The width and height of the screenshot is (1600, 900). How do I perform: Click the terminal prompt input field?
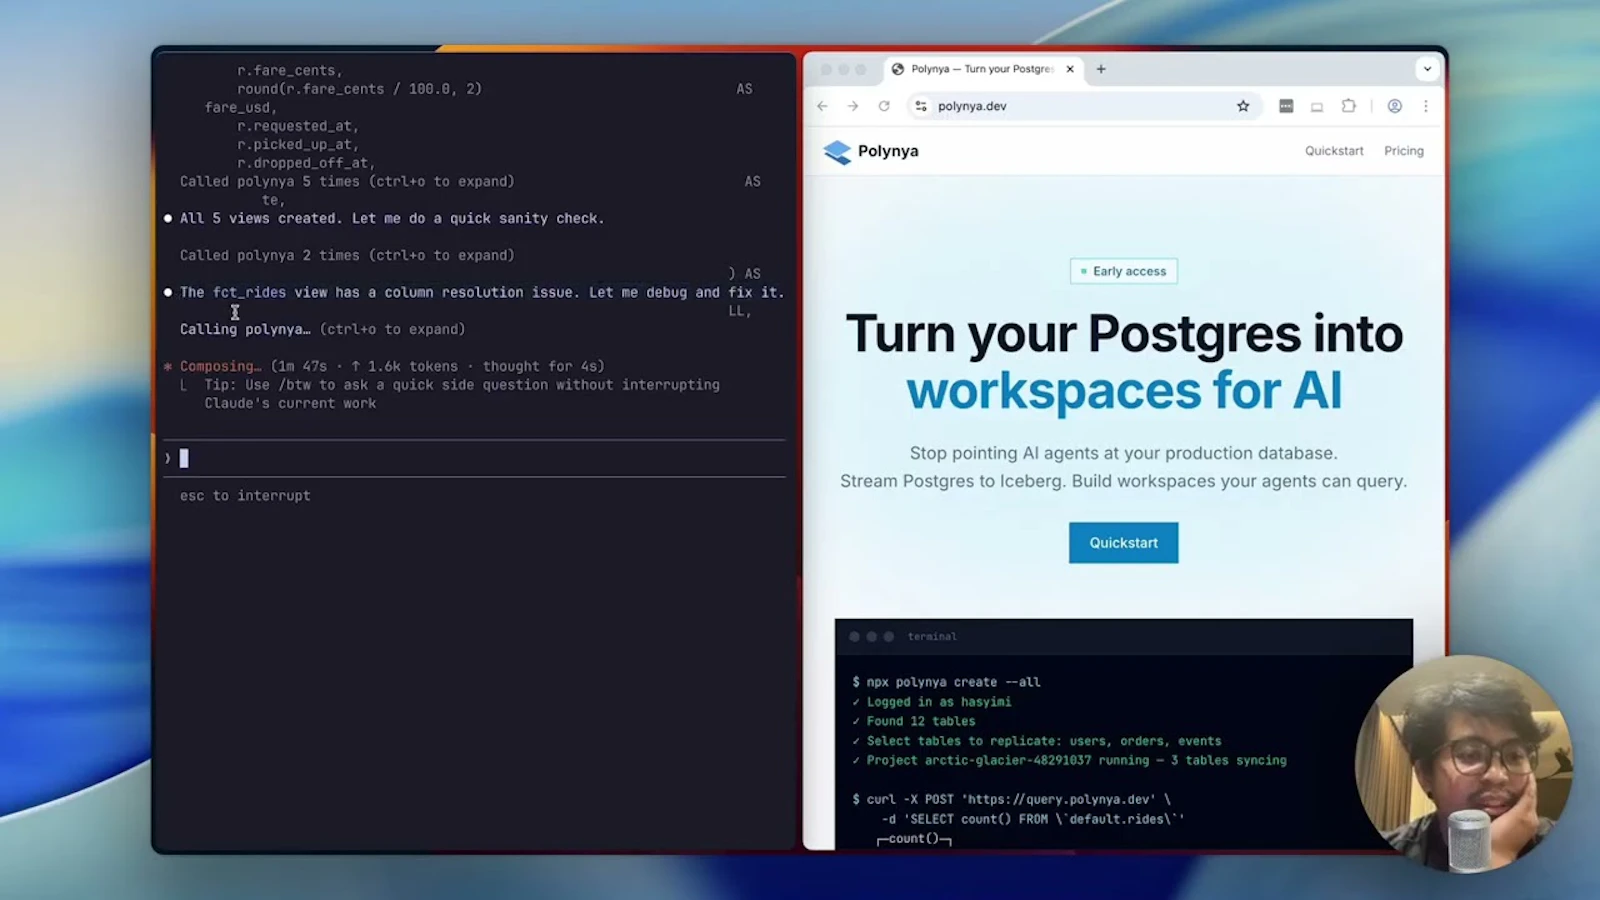[475, 458]
